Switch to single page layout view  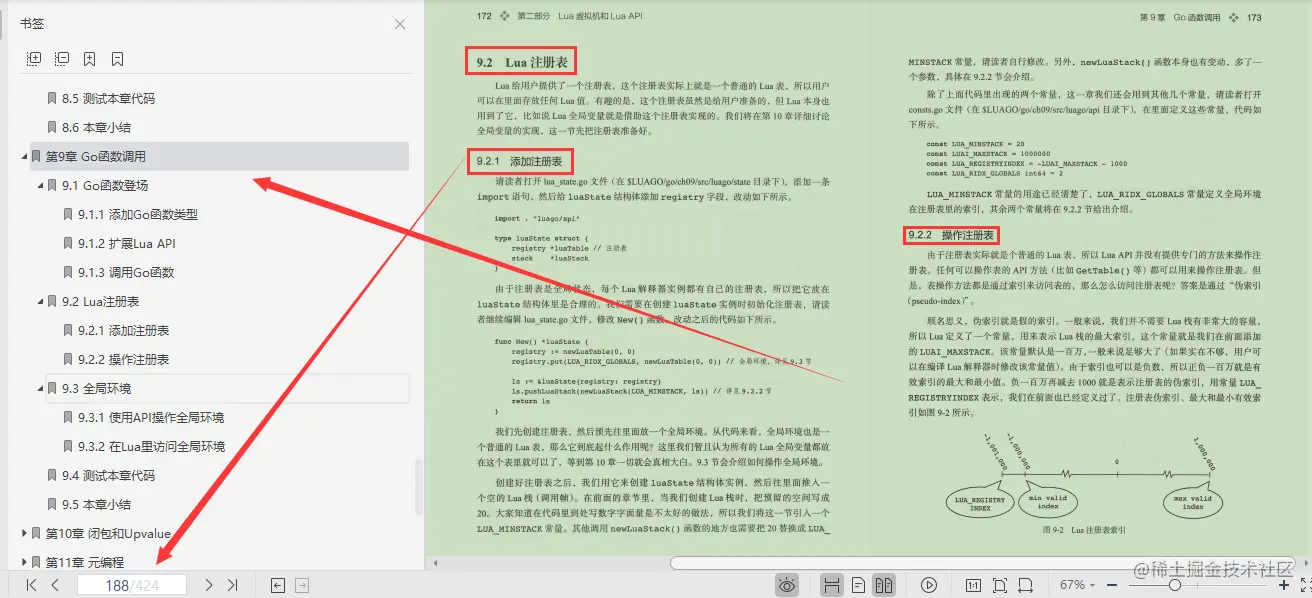pos(859,585)
